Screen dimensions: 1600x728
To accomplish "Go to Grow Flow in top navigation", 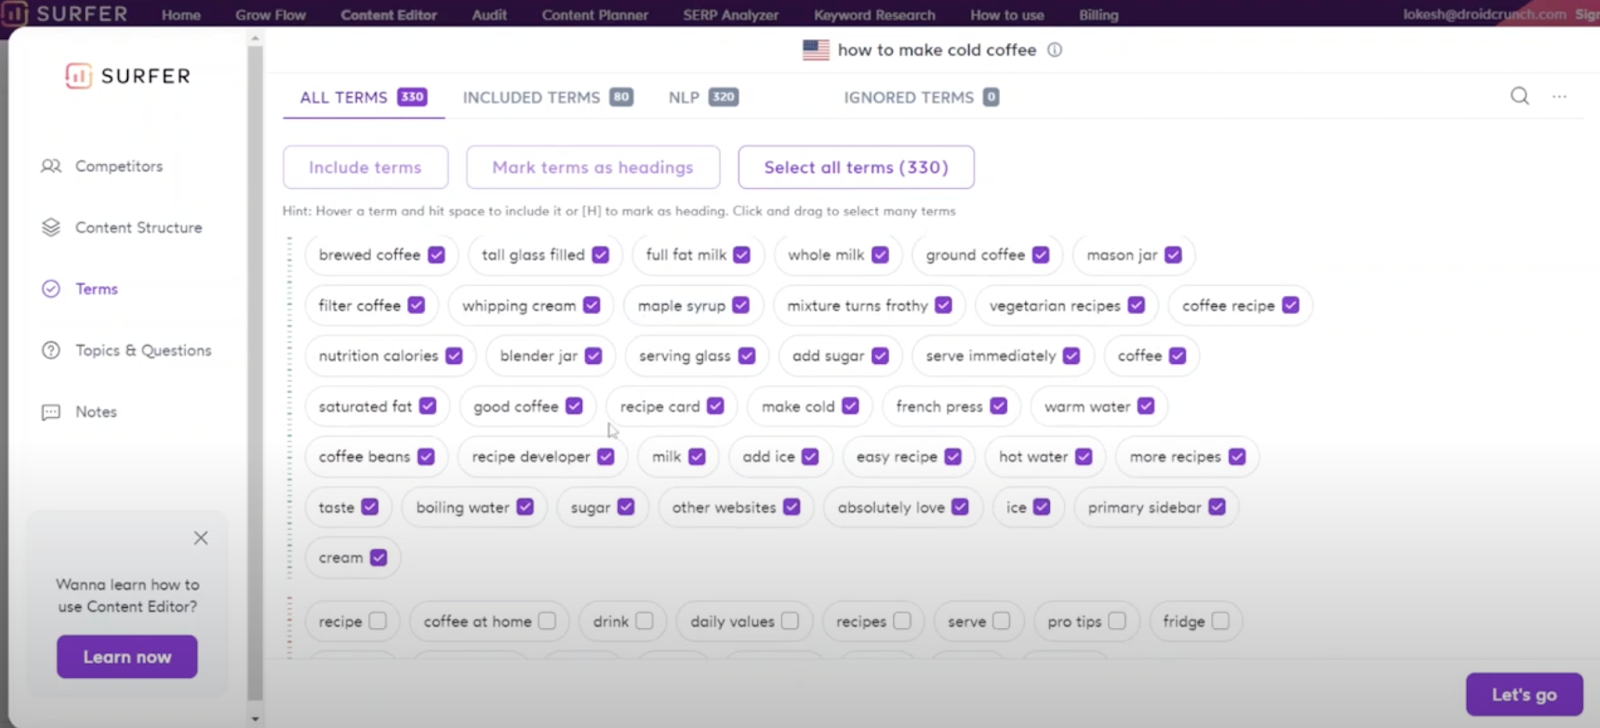I will pyautogui.click(x=271, y=15).
